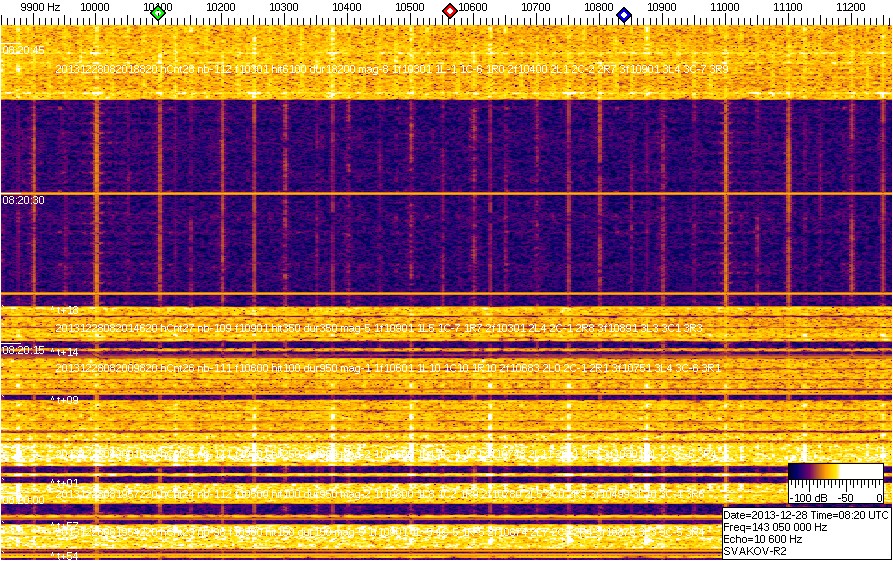The height and width of the screenshot is (561, 893).
Task: Select the 08:20:15 time marker
Action: (x=22, y=351)
